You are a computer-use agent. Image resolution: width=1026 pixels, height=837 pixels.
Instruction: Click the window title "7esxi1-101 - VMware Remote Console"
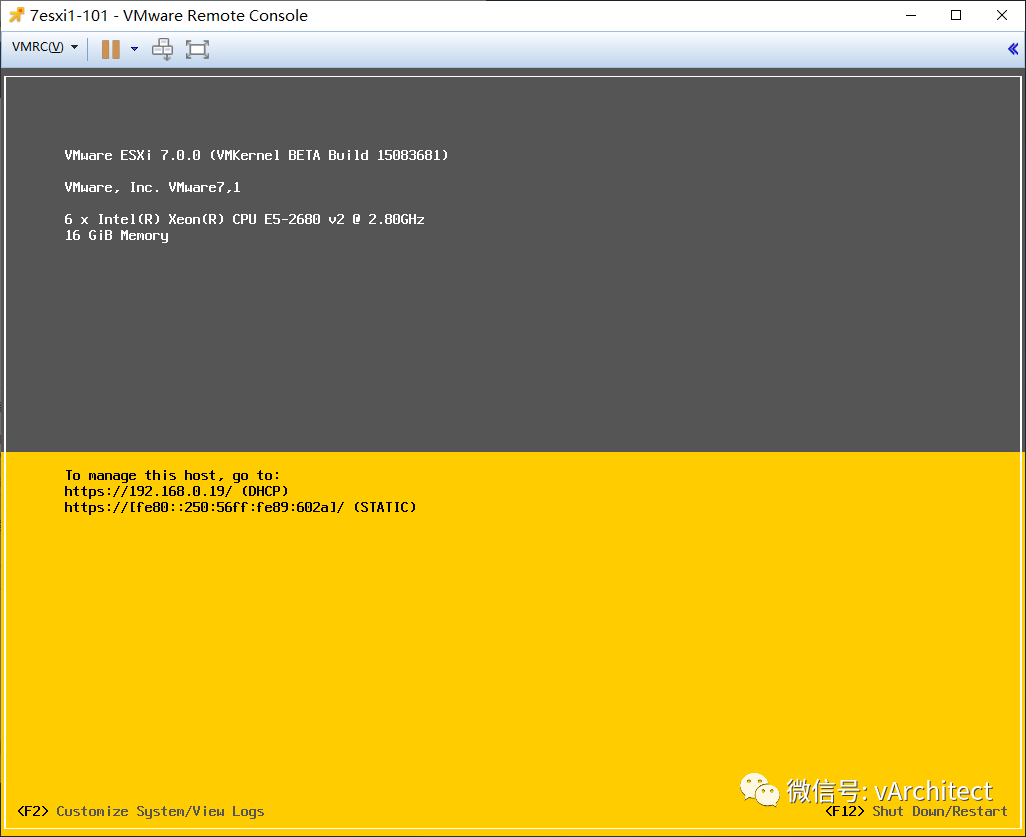click(x=169, y=15)
